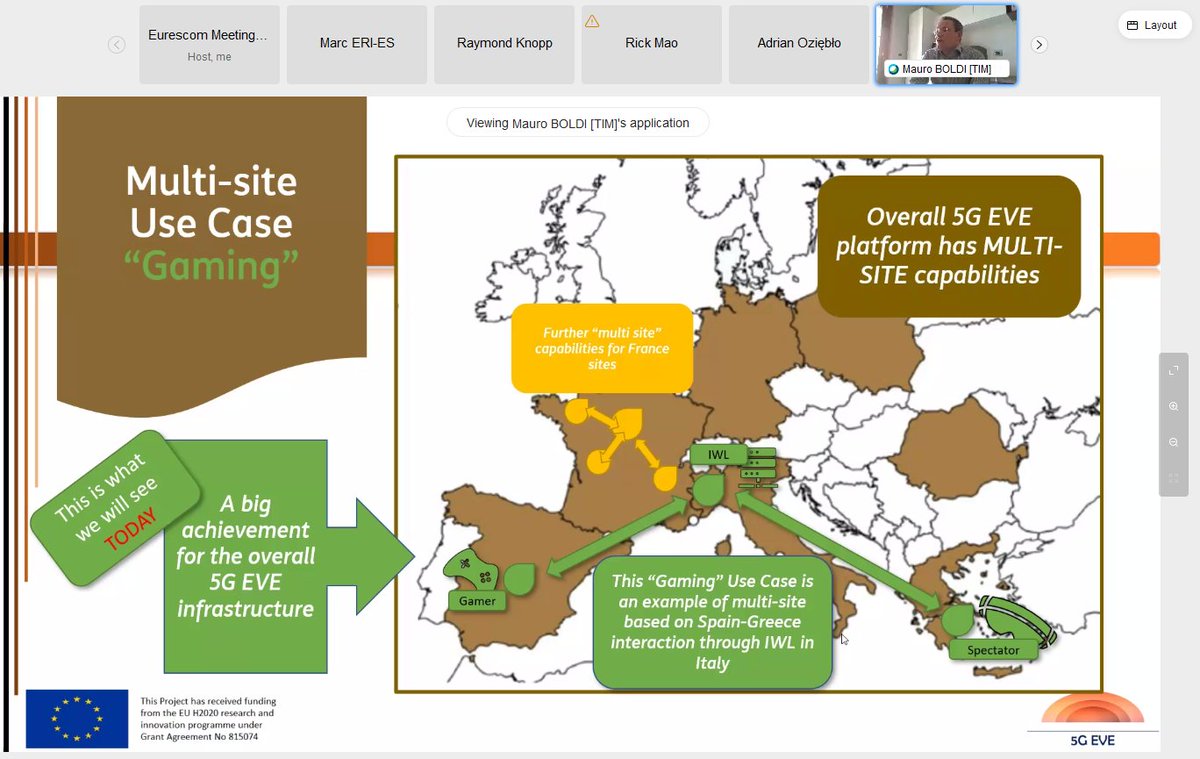Click the 5G EVE logo
1200x759 pixels.
[x=1092, y=722]
